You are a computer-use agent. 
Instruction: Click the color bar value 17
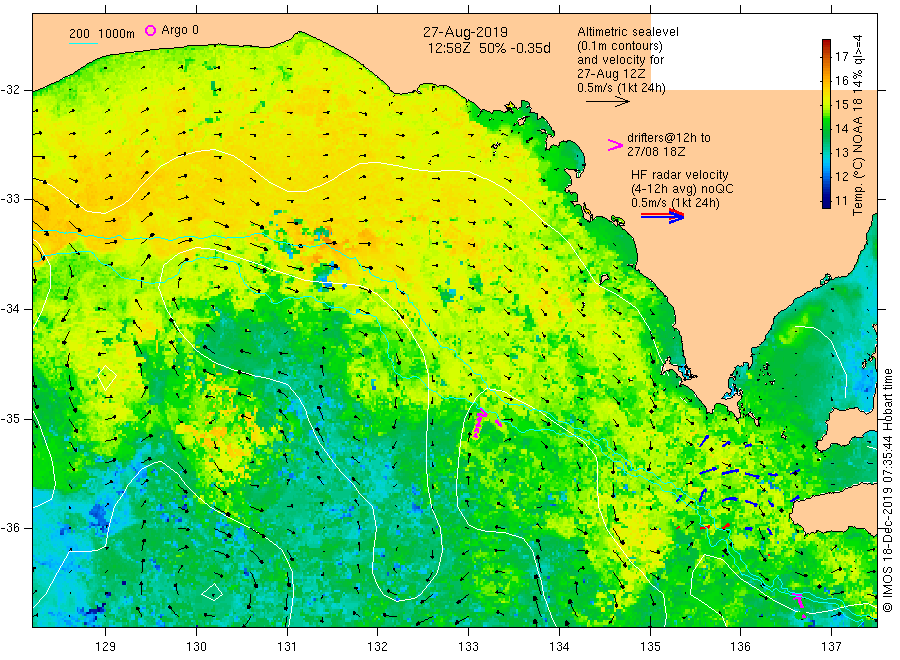click(841, 56)
